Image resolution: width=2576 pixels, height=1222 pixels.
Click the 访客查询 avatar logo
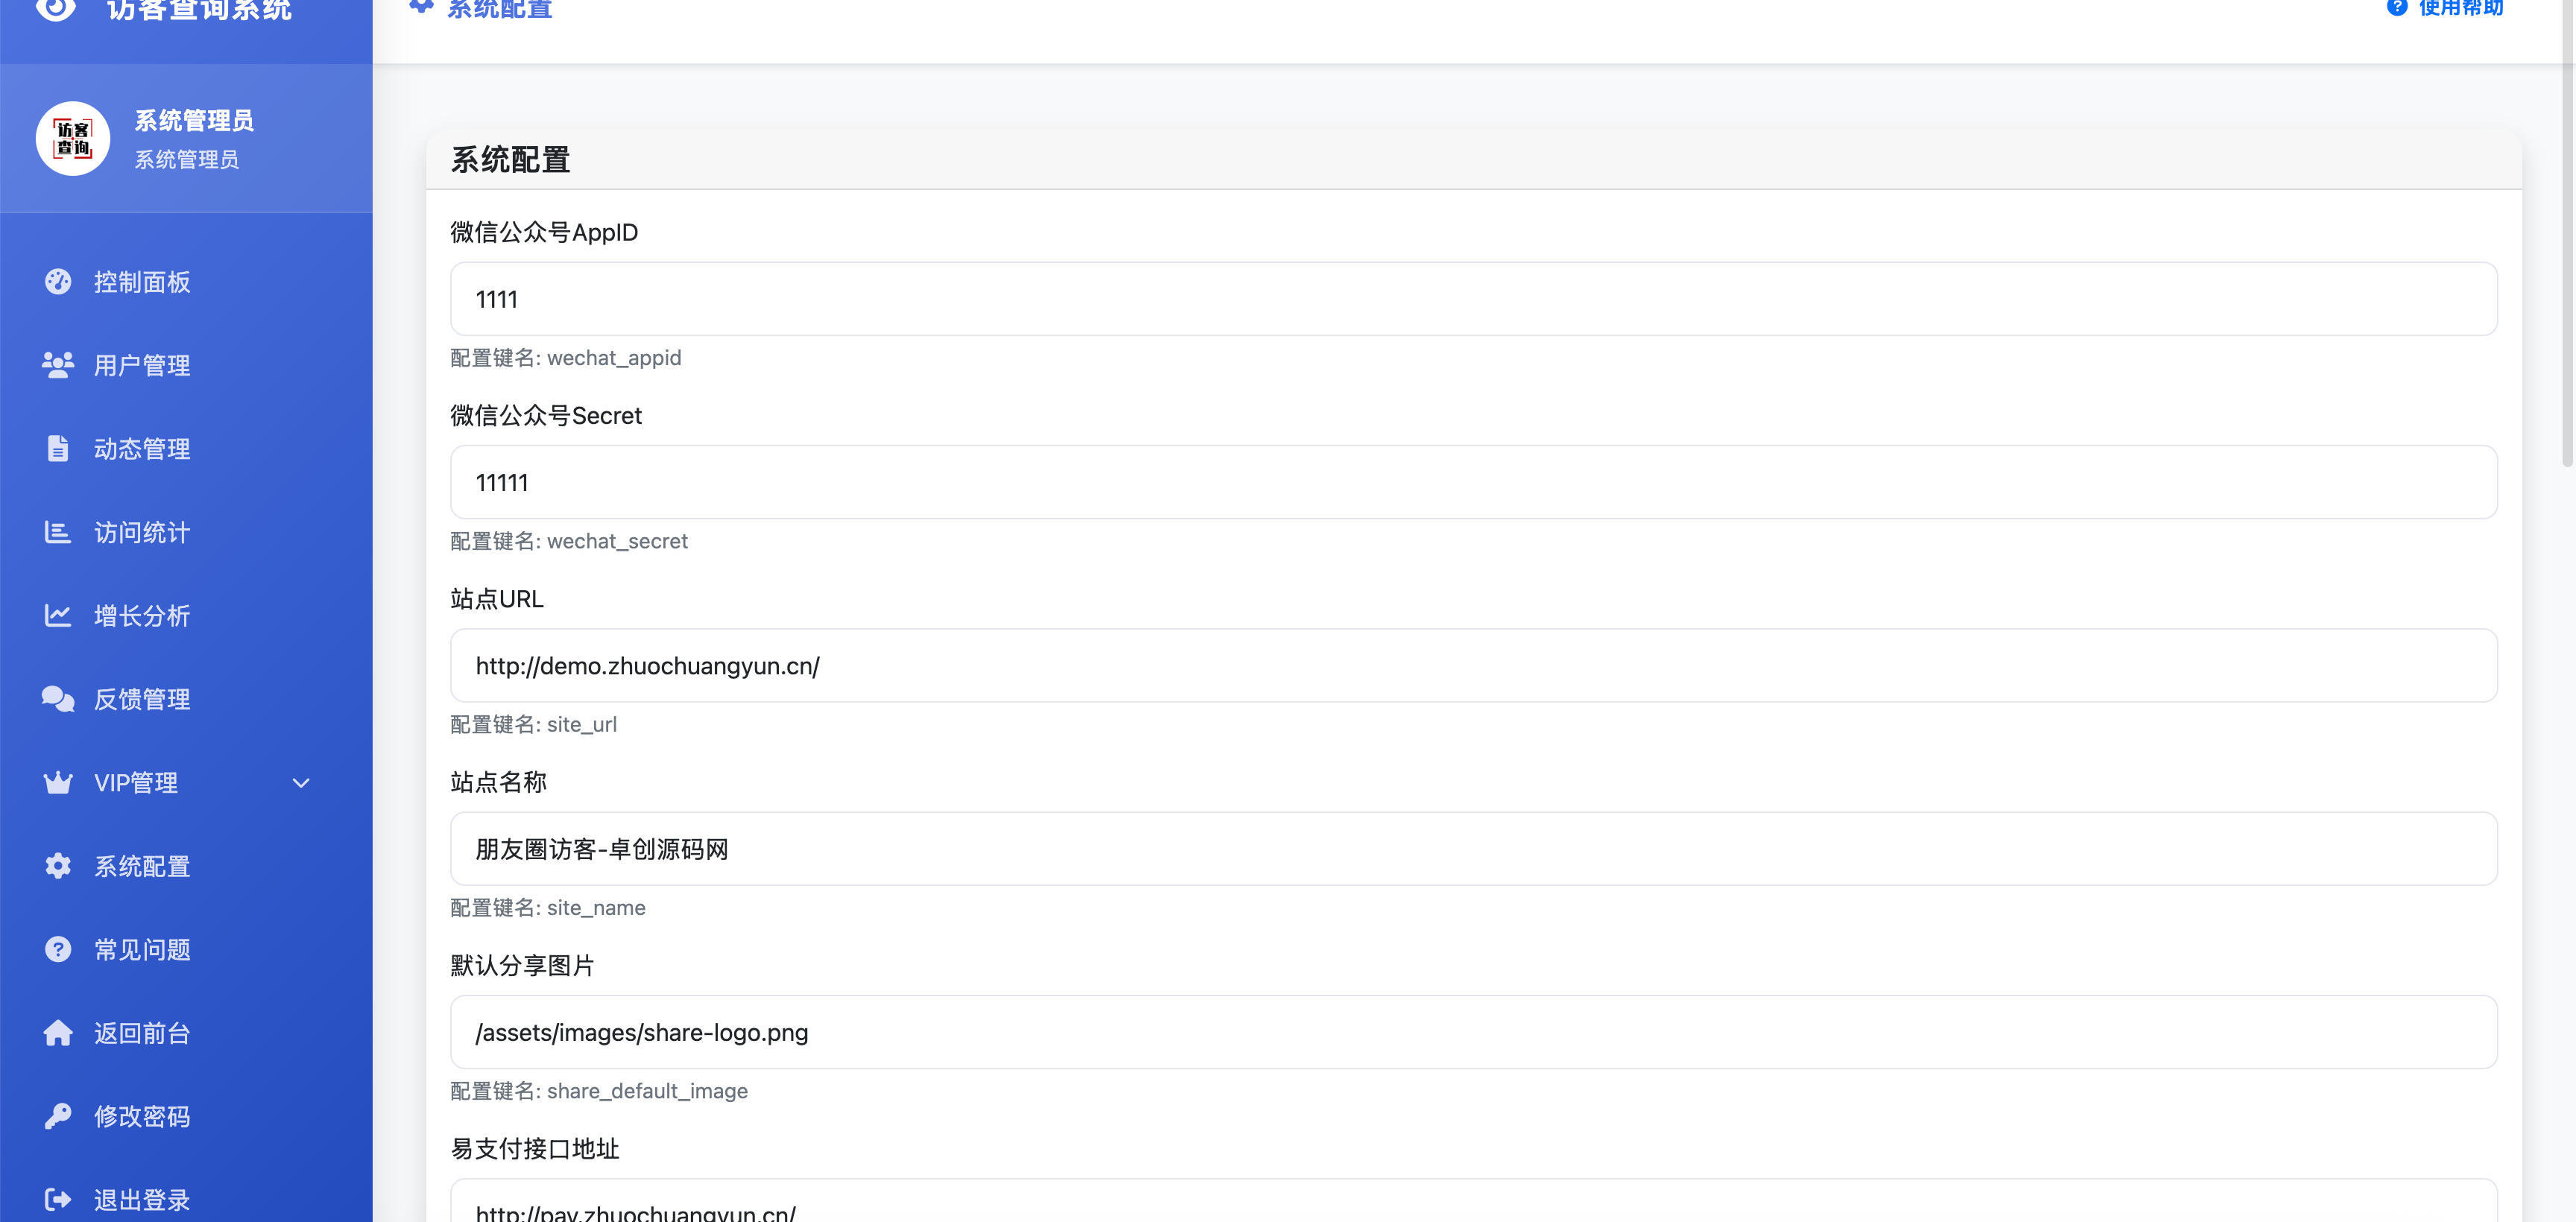[x=73, y=138]
